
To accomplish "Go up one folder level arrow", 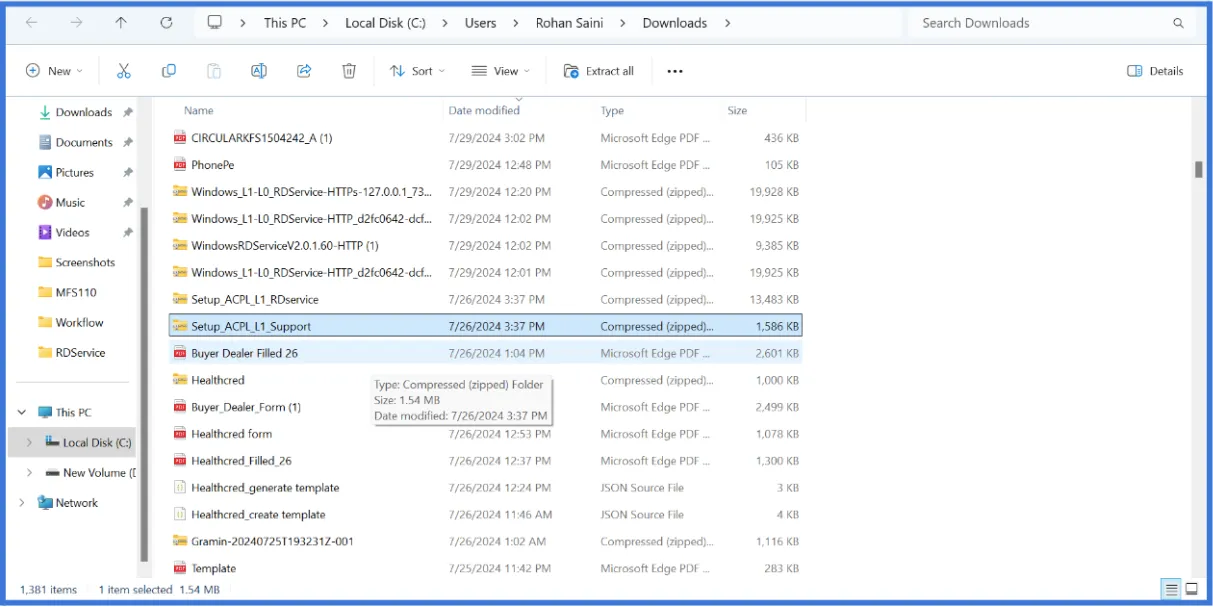I will (121, 23).
